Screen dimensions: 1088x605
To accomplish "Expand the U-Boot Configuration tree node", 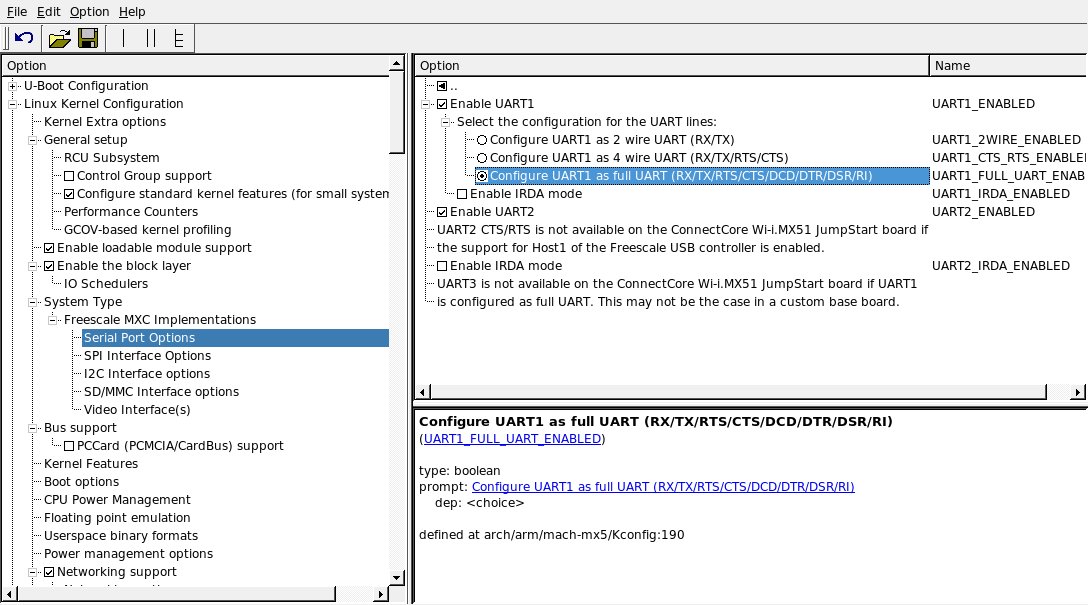I will pos(14,86).
